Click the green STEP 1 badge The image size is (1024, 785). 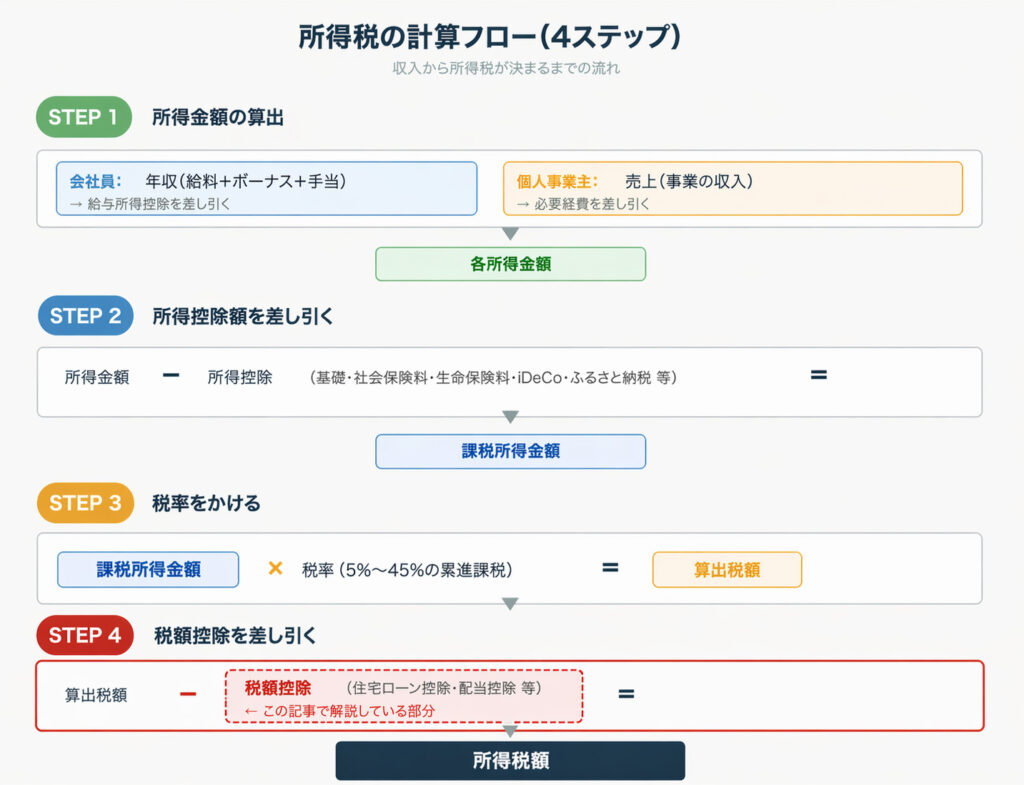(x=84, y=117)
